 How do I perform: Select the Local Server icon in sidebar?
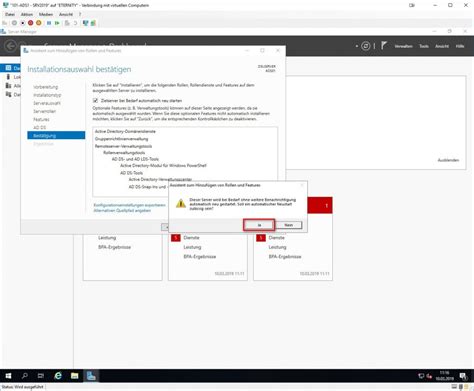pos(8,77)
